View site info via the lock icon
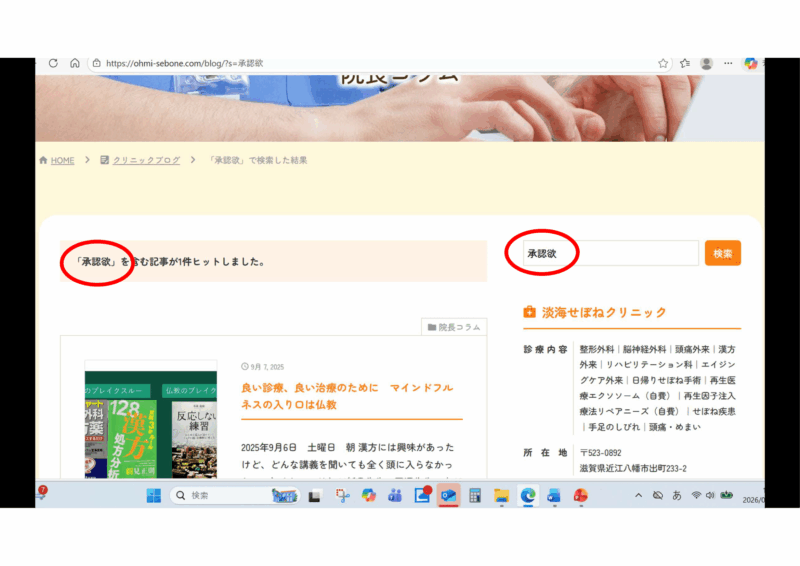 click(96, 63)
